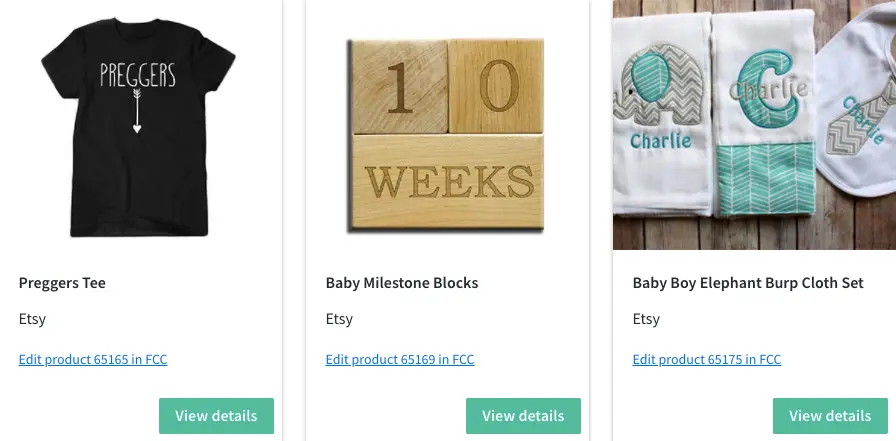Open the Baby Milestone Blocks title
This screenshot has width=896, height=441.
coord(402,283)
